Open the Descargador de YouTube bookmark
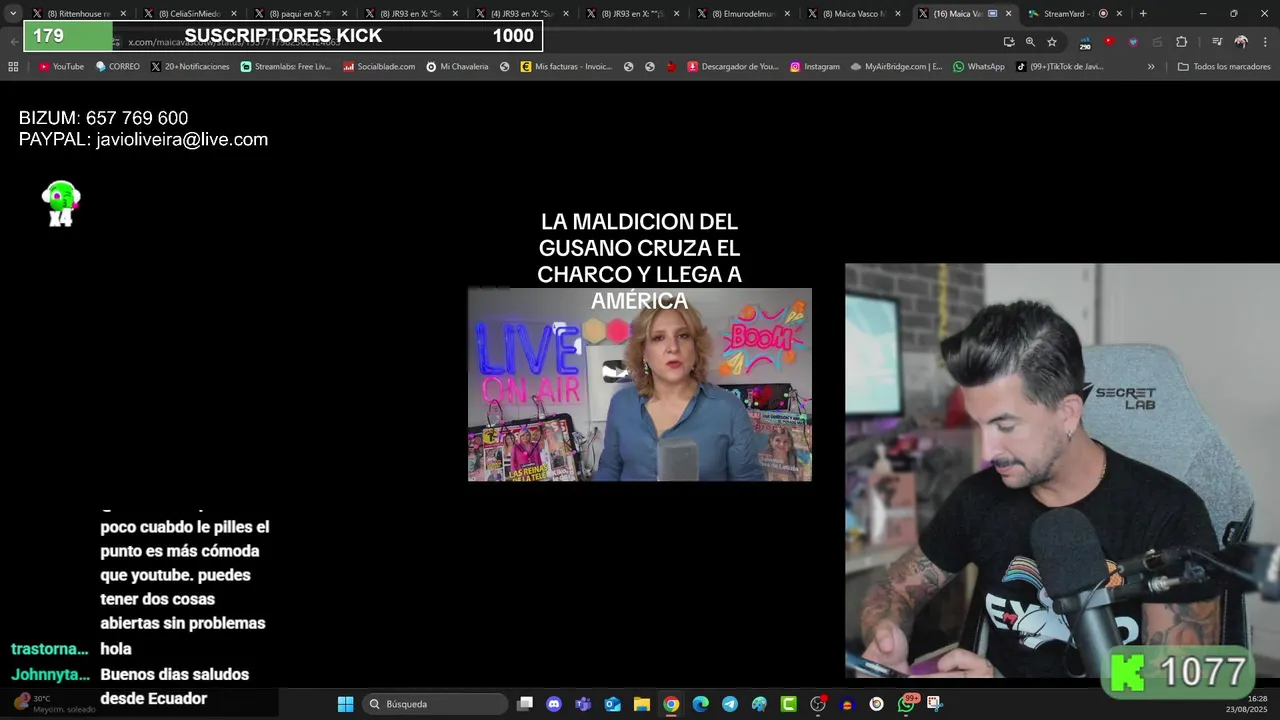Viewport: 1280px width, 720px height. tap(732, 67)
